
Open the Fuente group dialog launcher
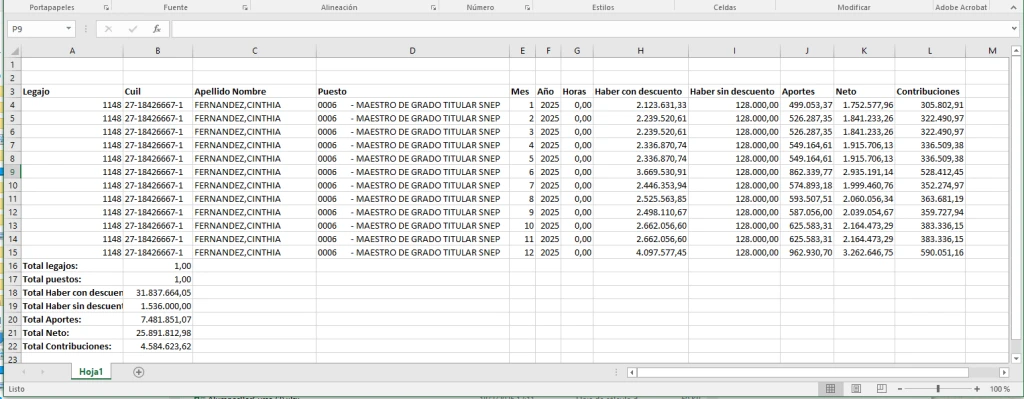click(245, 8)
